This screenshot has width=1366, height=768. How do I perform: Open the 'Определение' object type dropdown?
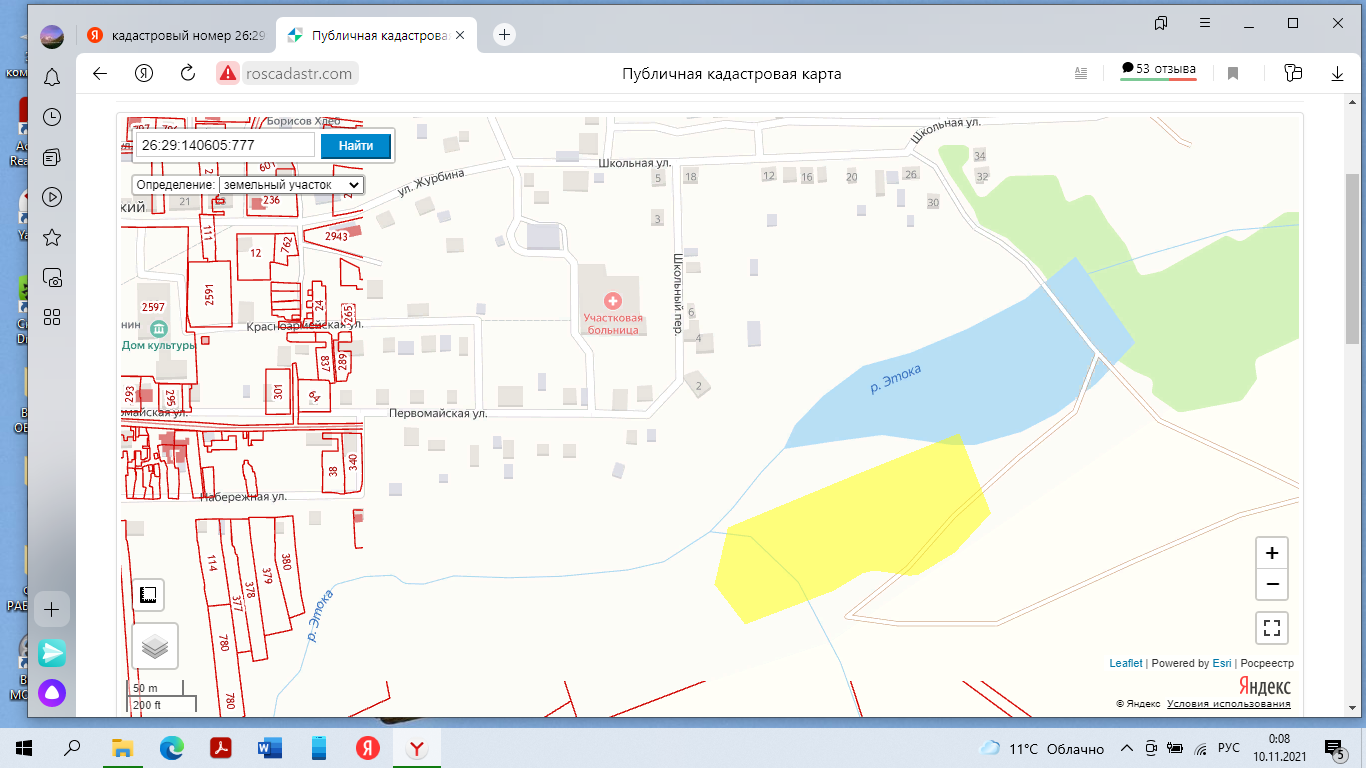[x=292, y=185]
